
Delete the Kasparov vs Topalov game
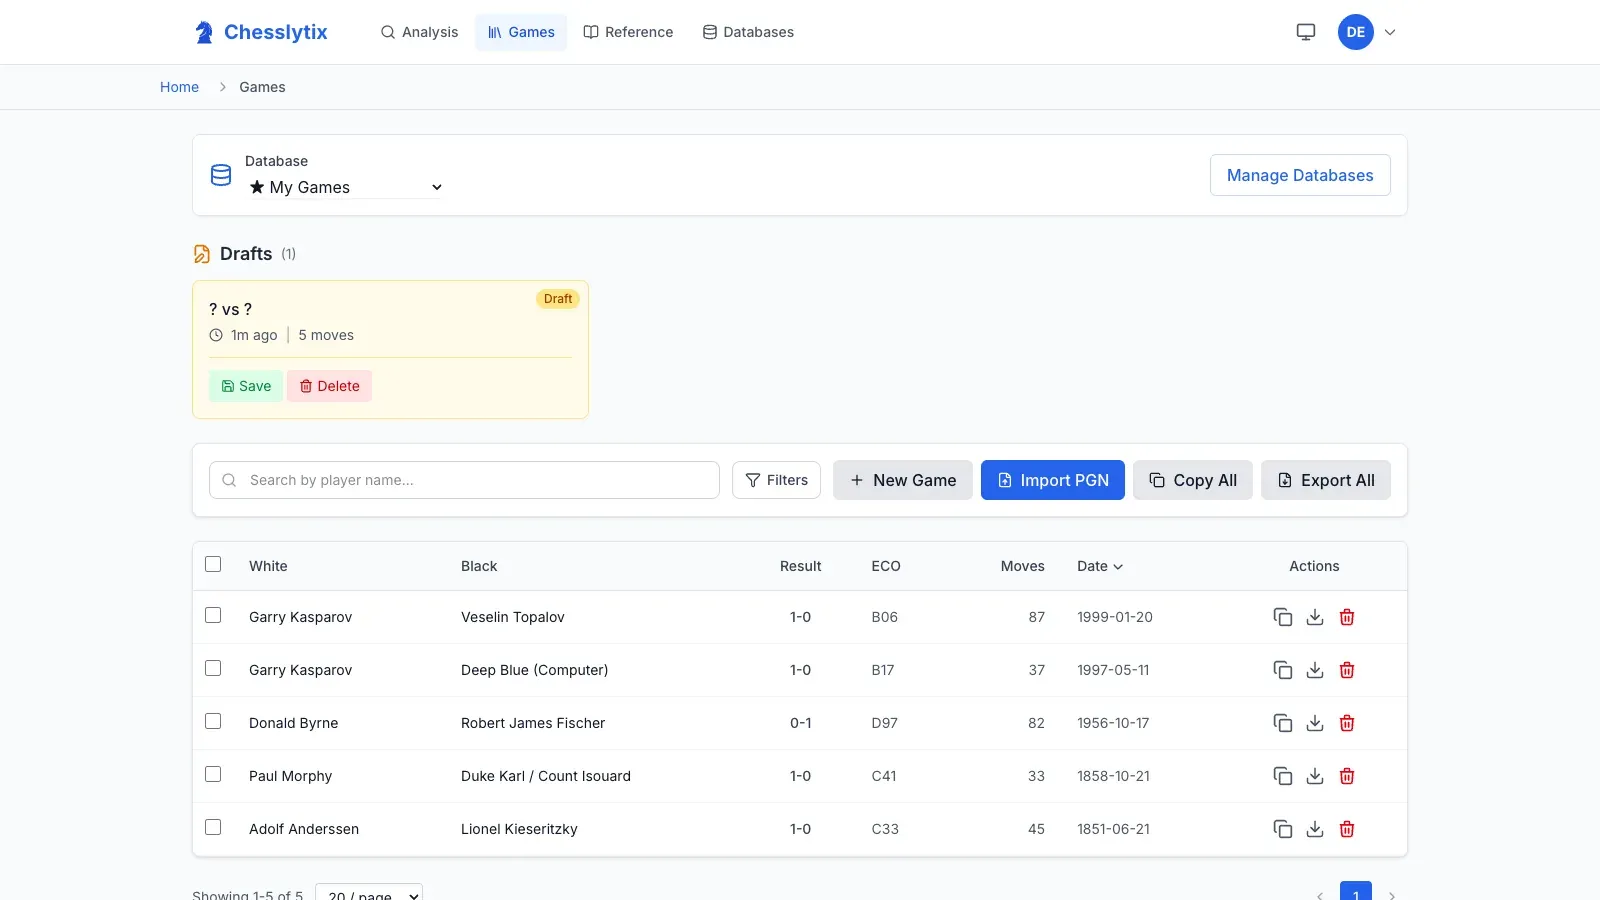coord(1347,617)
